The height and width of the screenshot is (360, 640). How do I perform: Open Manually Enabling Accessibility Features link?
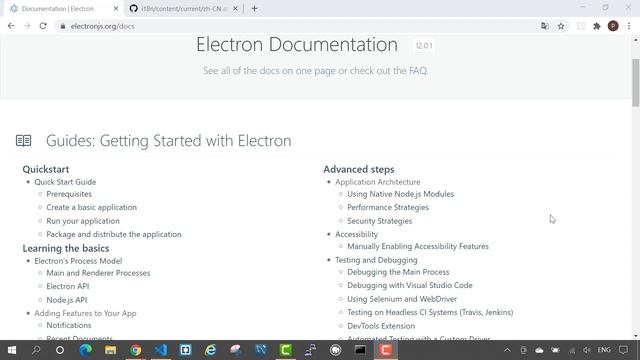[x=418, y=246]
